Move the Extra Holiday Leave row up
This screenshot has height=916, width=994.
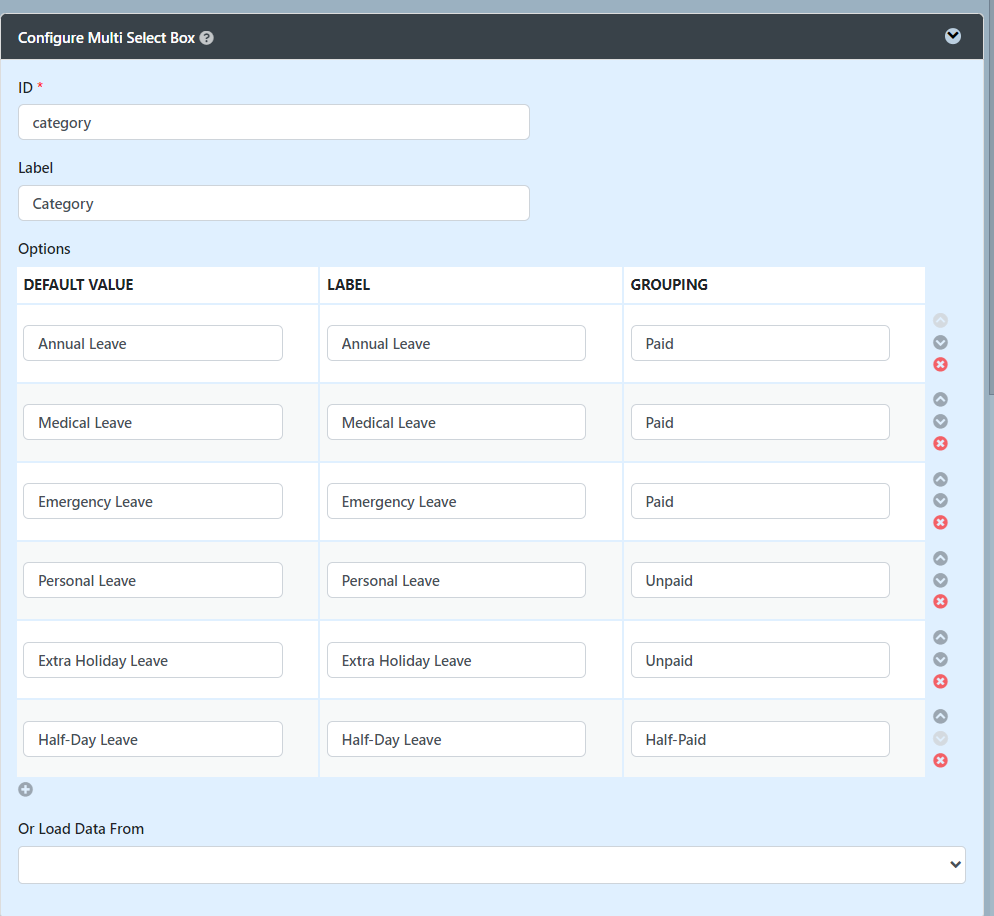click(940, 638)
